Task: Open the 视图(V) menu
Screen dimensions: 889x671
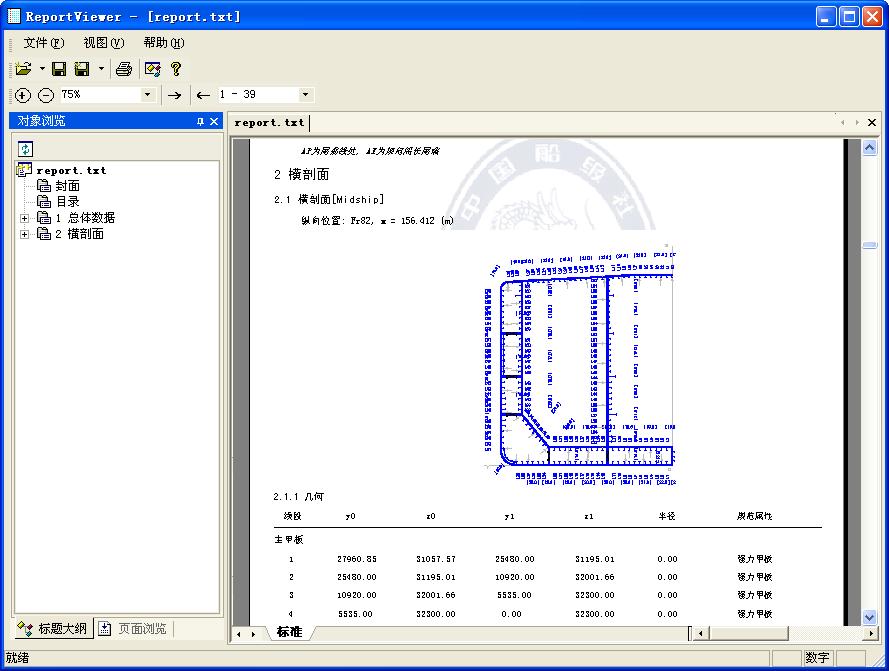Action: [103, 43]
